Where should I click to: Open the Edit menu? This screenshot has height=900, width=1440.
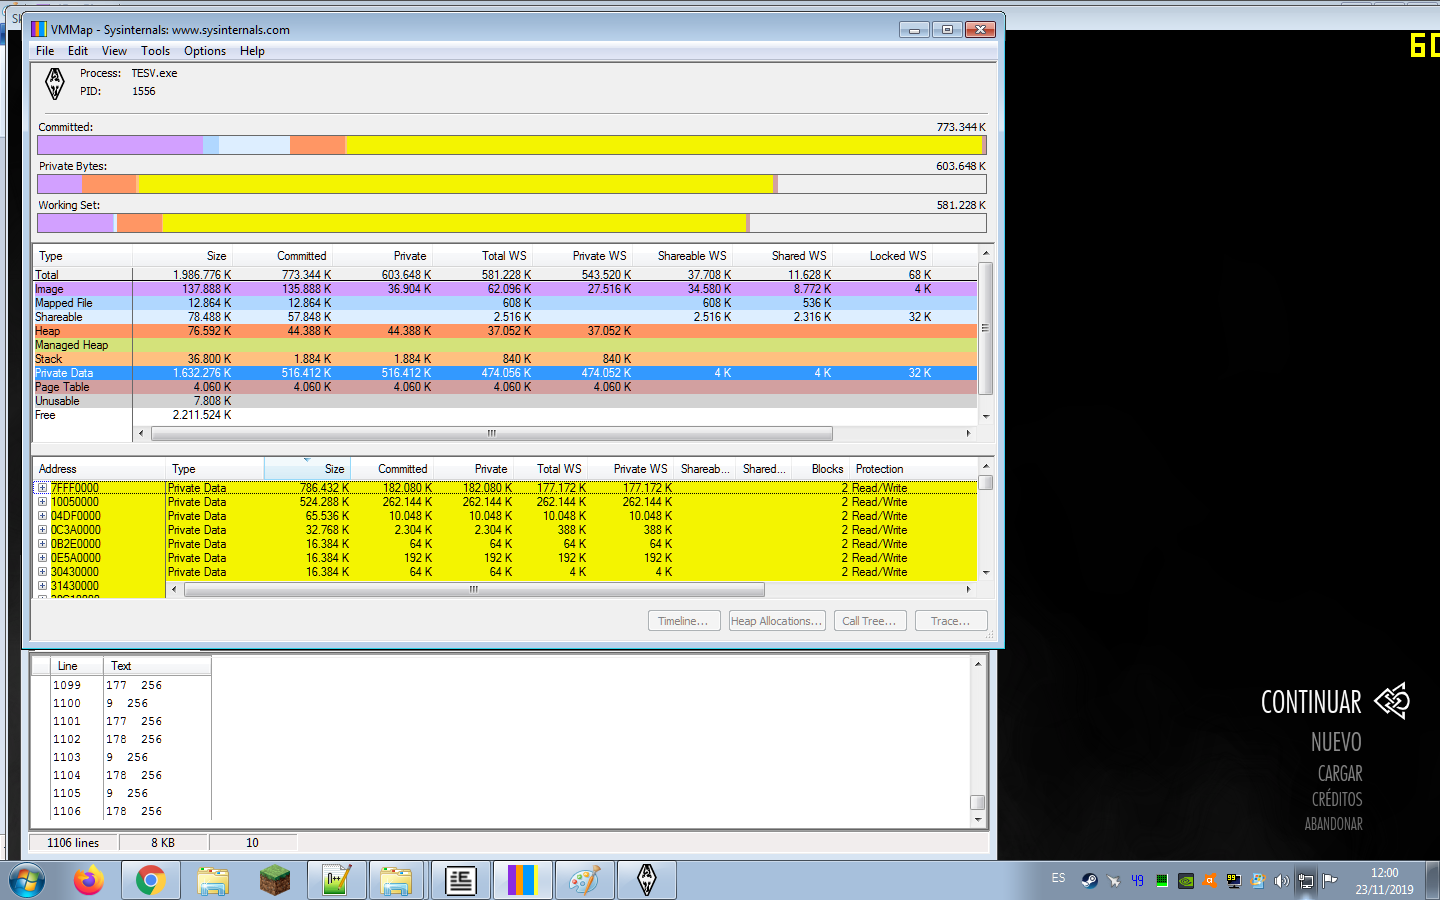[x=78, y=51]
